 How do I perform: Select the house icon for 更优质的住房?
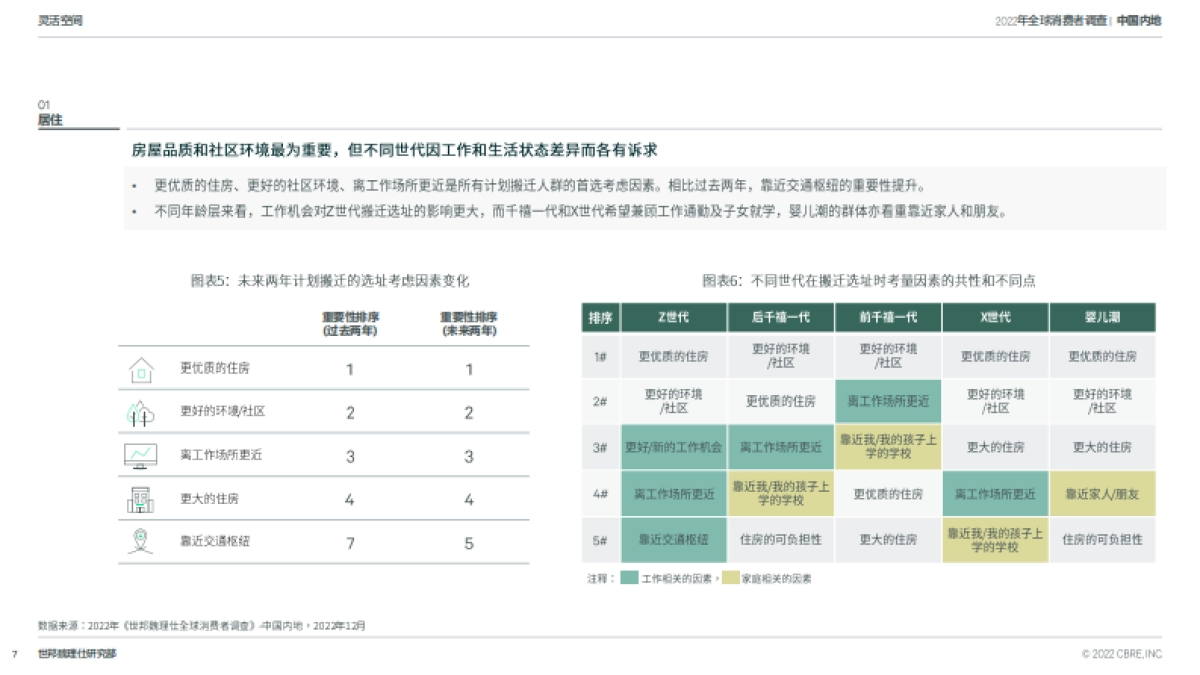click(x=143, y=367)
